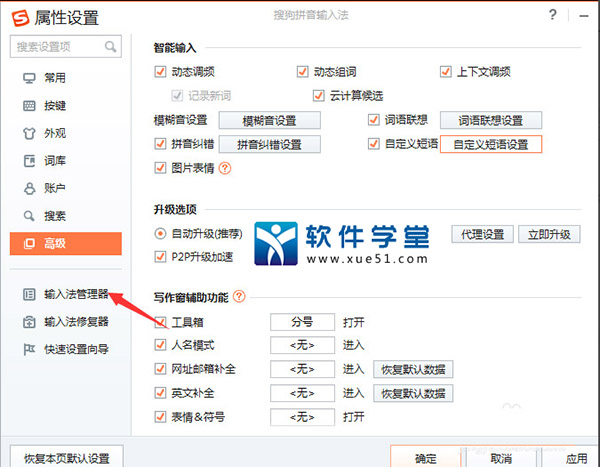
Task: Click 恢复本页默认设置 button
Action: pos(67,457)
